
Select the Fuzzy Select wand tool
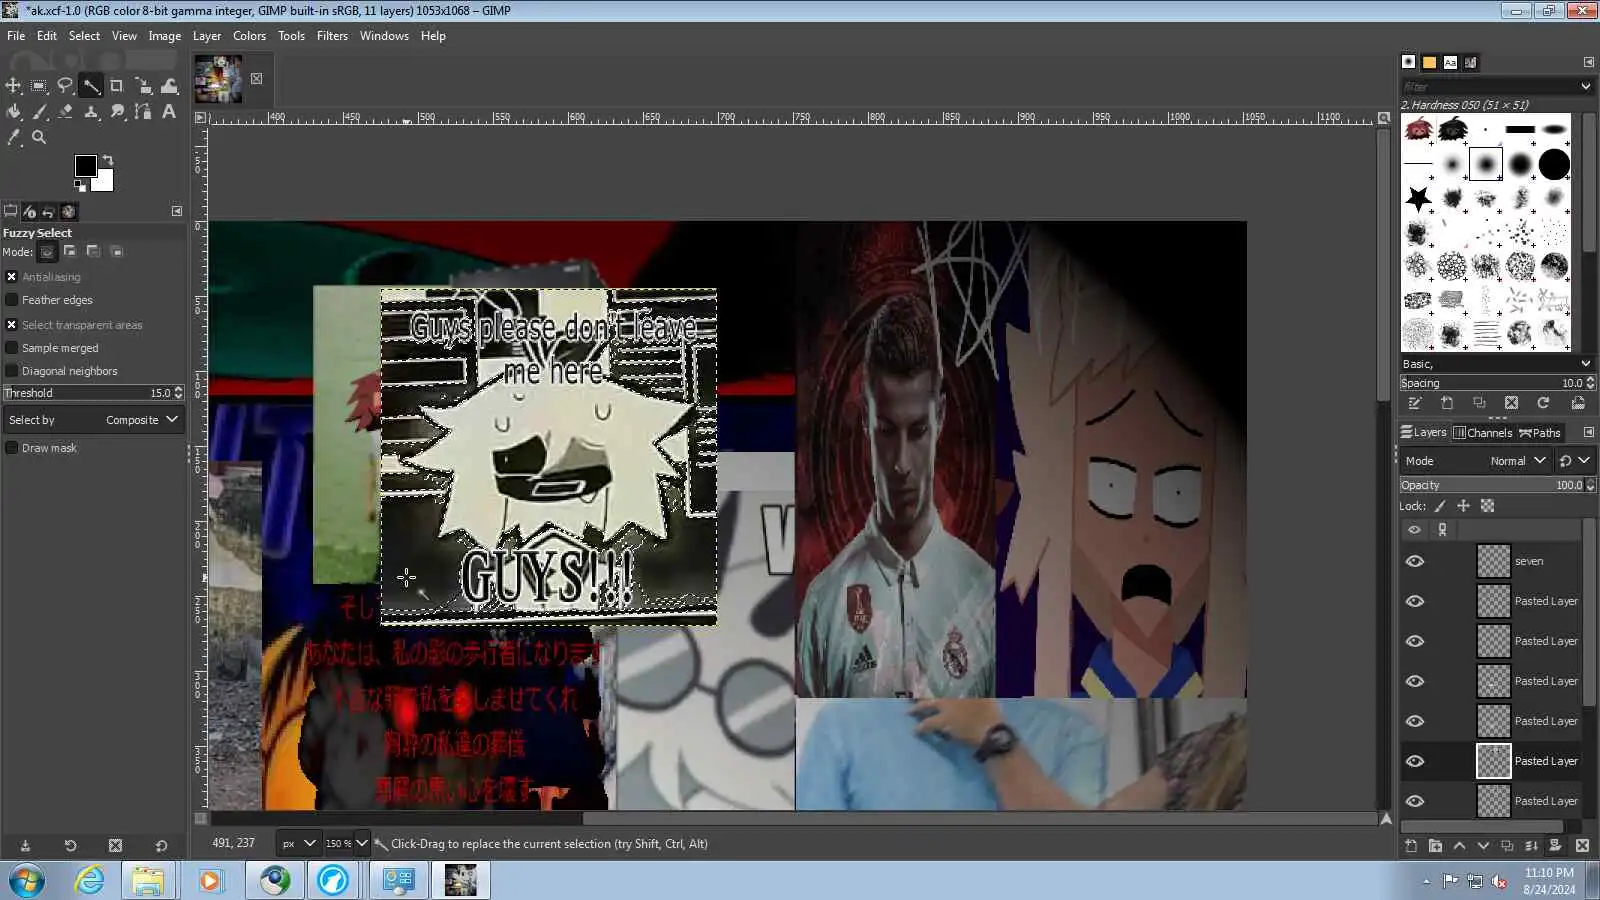pyautogui.click(x=91, y=86)
